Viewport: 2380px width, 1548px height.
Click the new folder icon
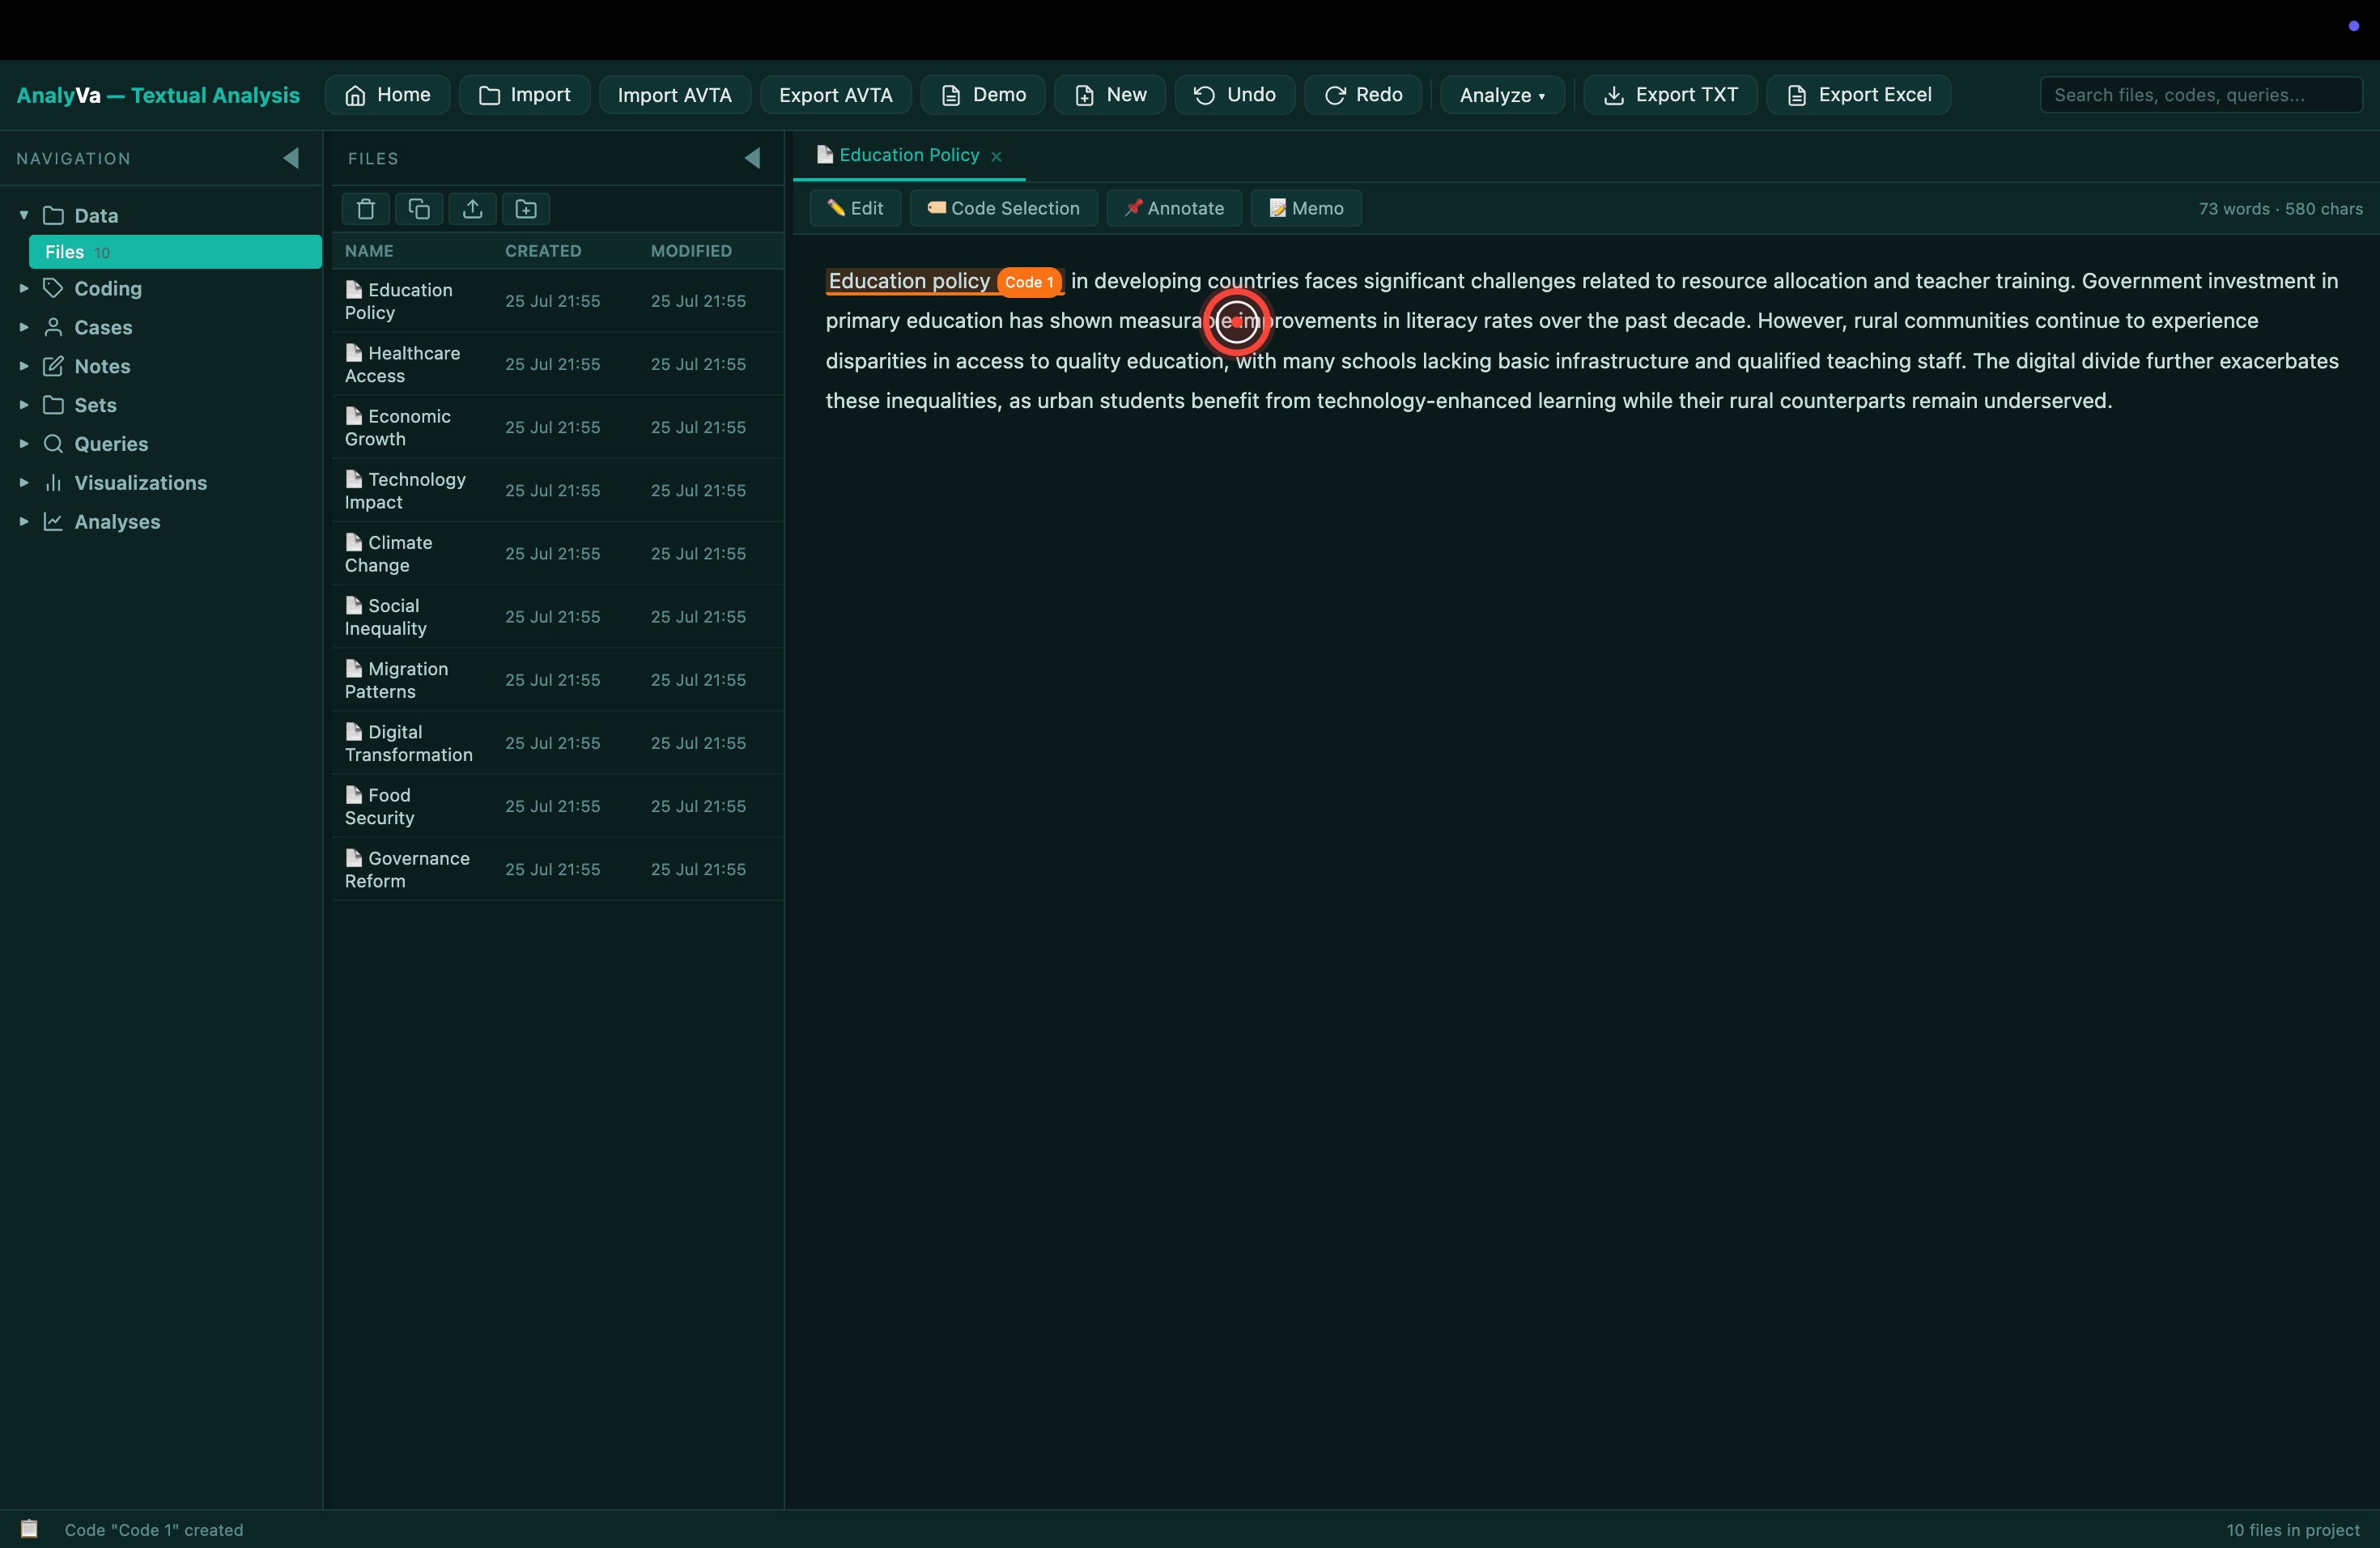pos(526,209)
